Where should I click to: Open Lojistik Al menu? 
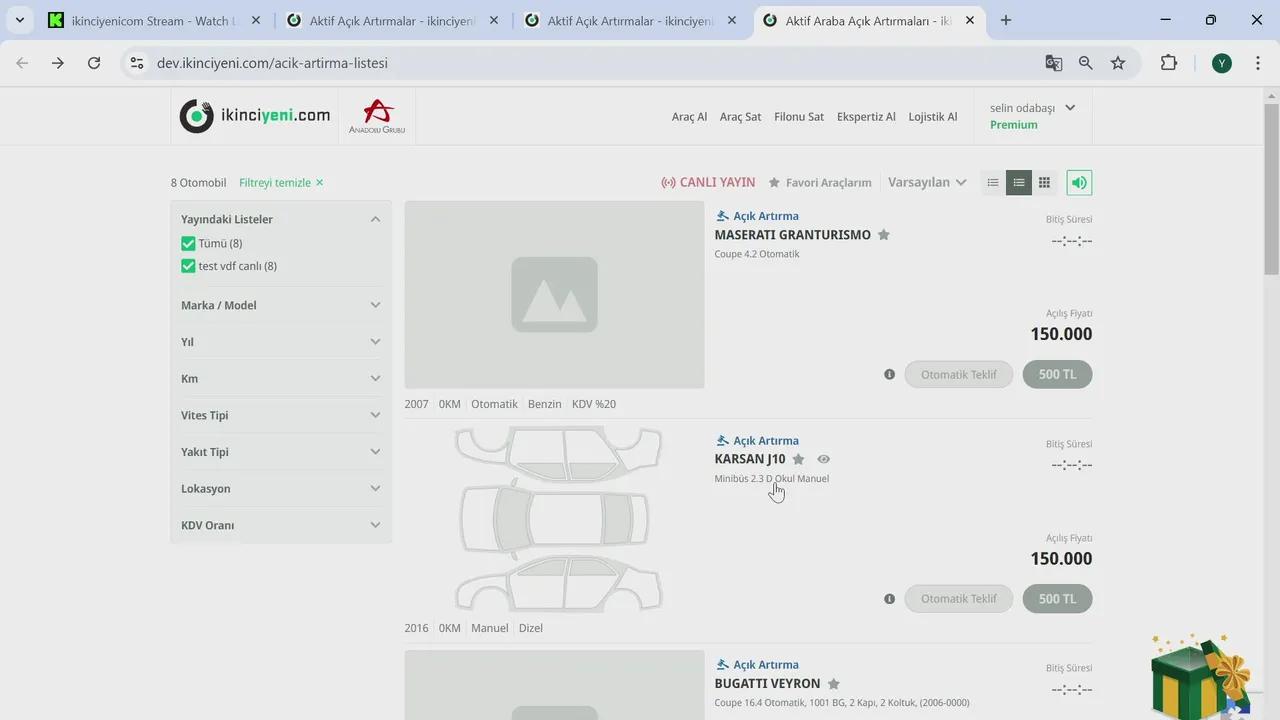pyautogui.click(x=933, y=117)
